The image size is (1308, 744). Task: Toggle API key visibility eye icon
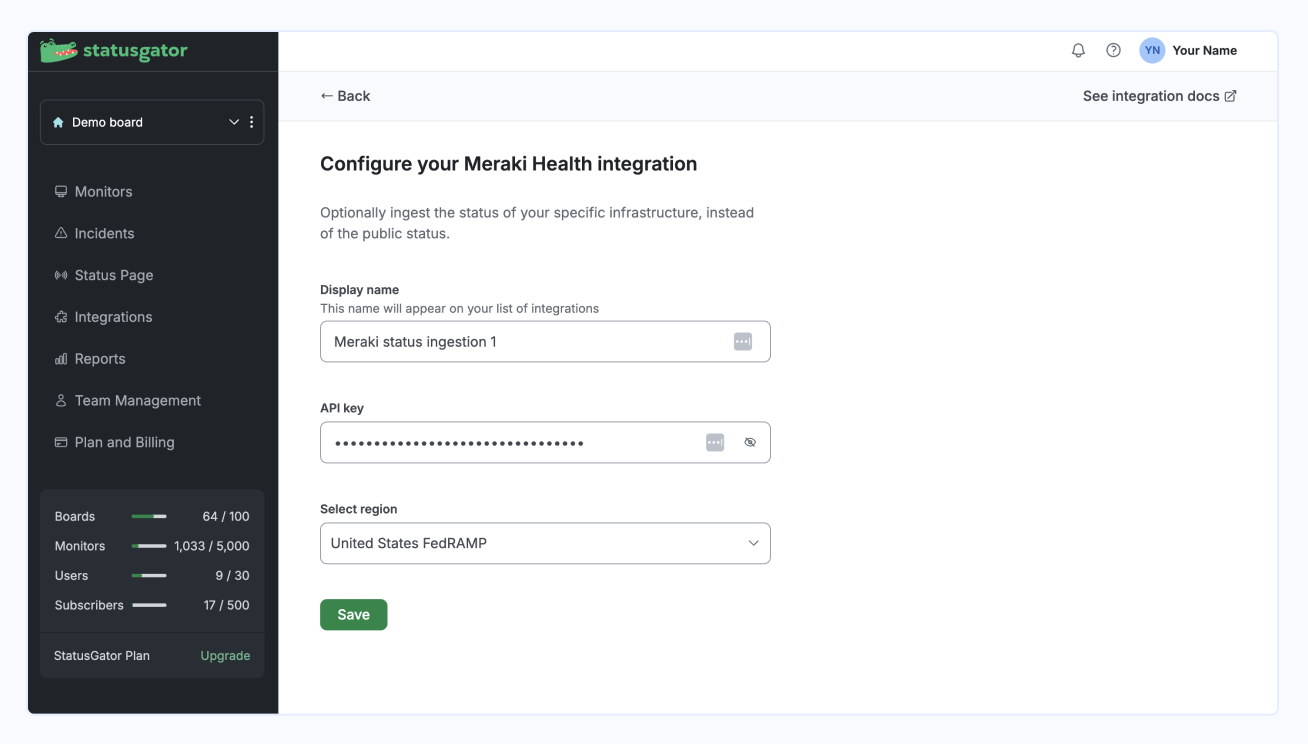[750, 442]
